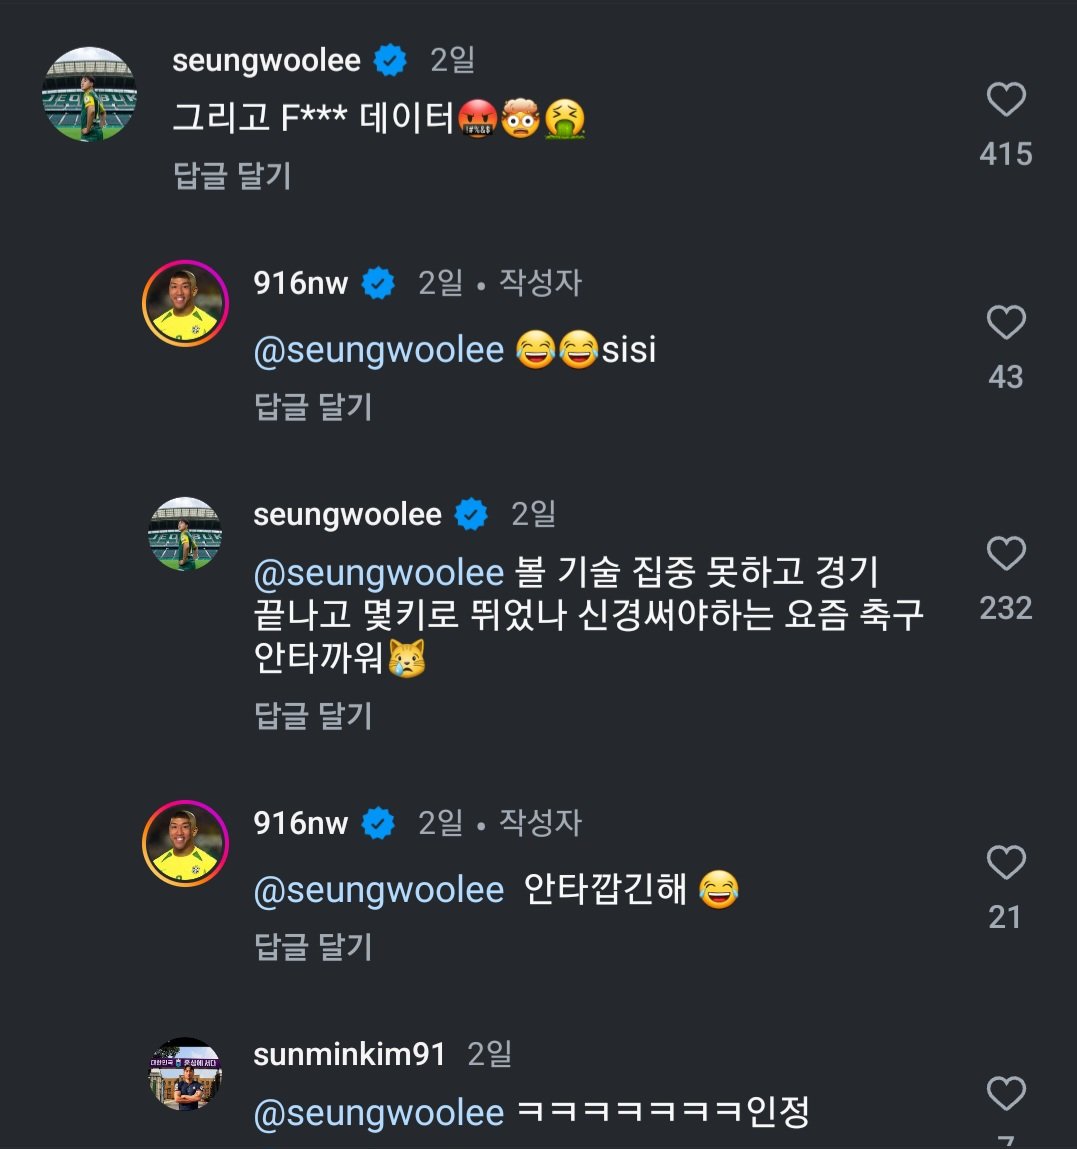Open 916nw username on 'sisi' reply

(301, 284)
